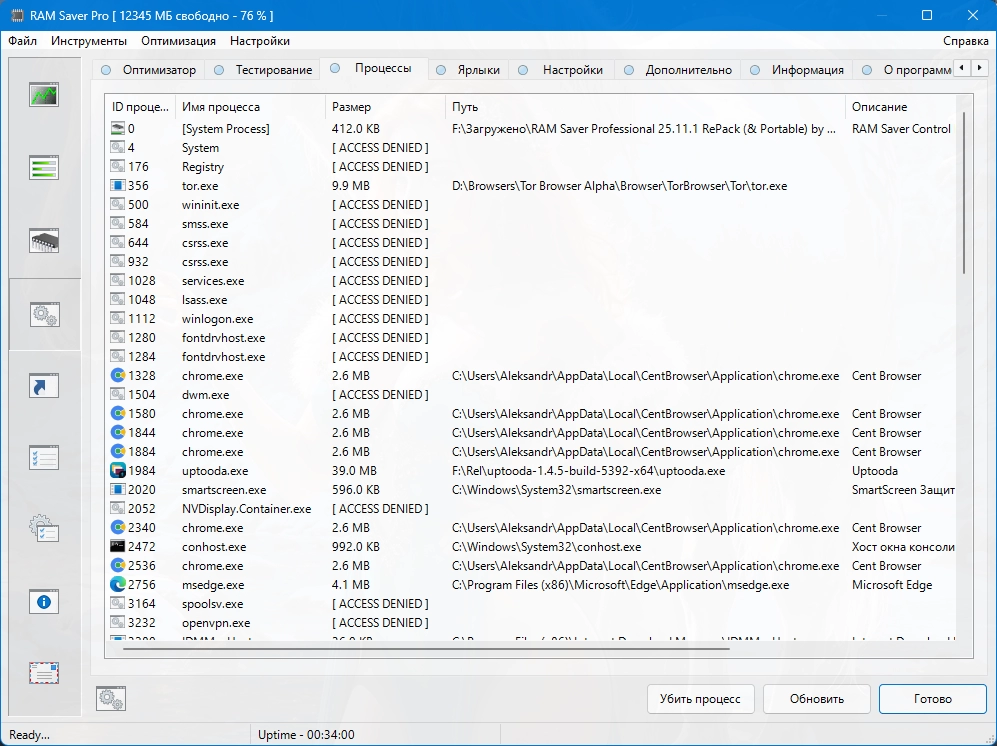
Task: Select the uptooda.exe process row
Action: (x=215, y=471)
